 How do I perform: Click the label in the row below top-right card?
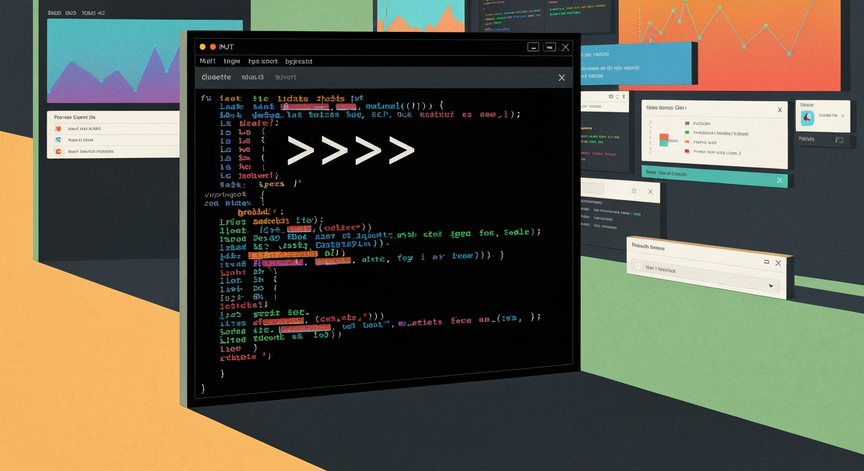806,139
